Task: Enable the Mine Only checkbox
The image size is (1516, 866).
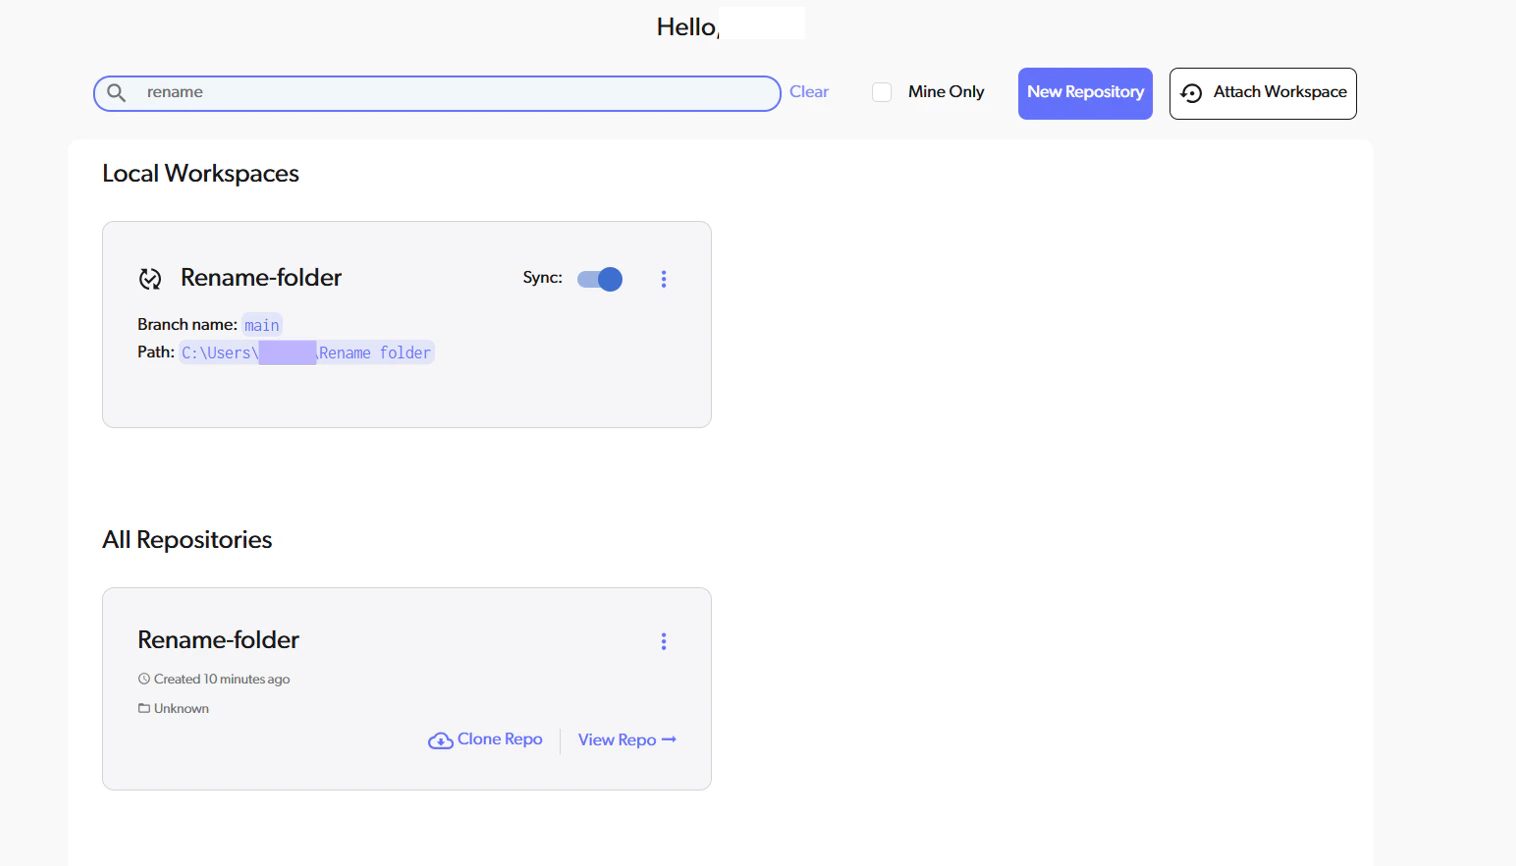Action: pyautogui.click(x=882, y=91)
